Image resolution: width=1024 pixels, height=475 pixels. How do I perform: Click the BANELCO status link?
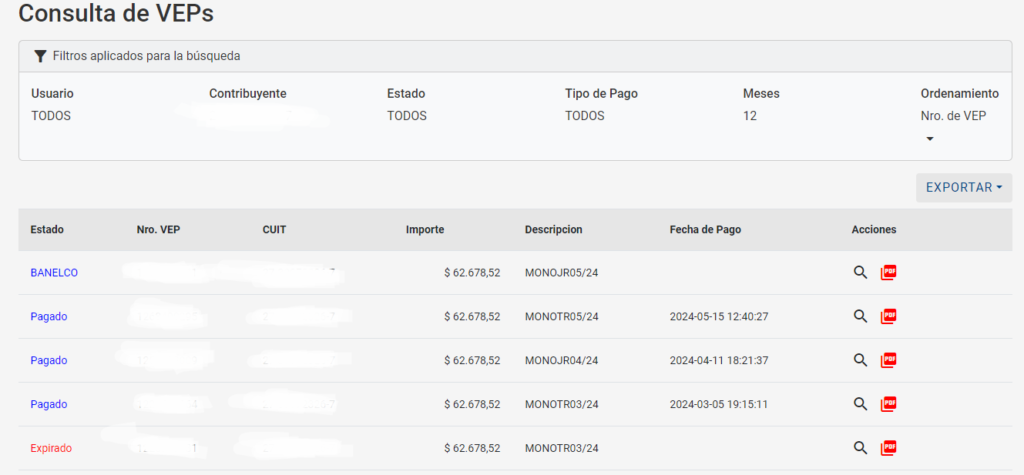54,273
